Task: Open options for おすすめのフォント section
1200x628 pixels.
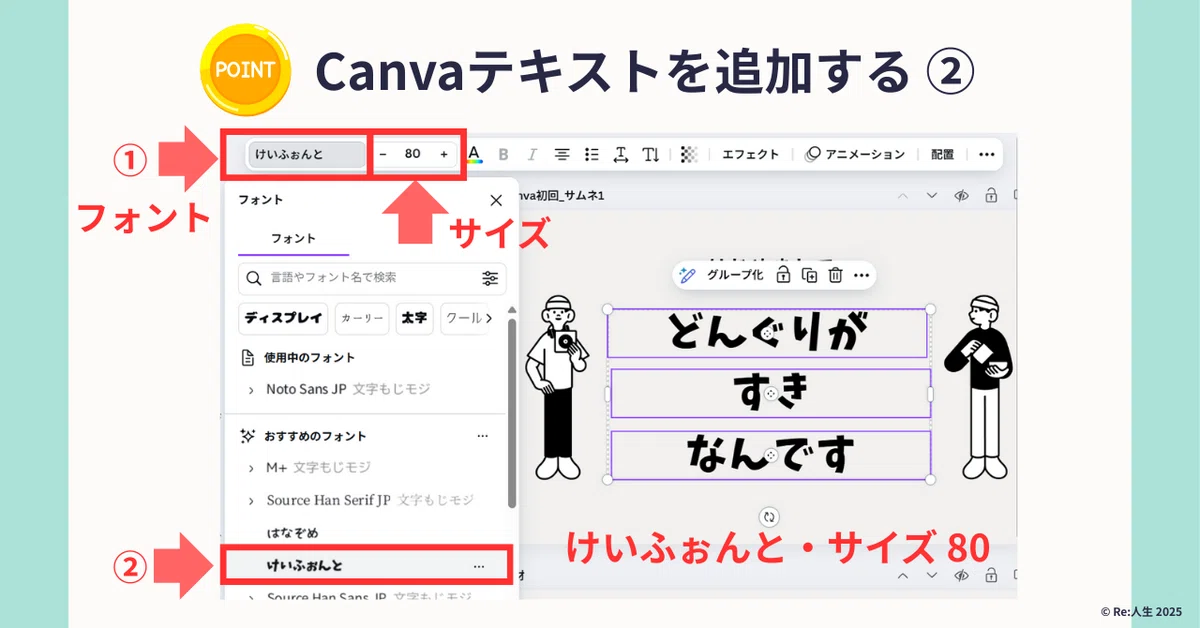Action: click(x=483, y=436)
